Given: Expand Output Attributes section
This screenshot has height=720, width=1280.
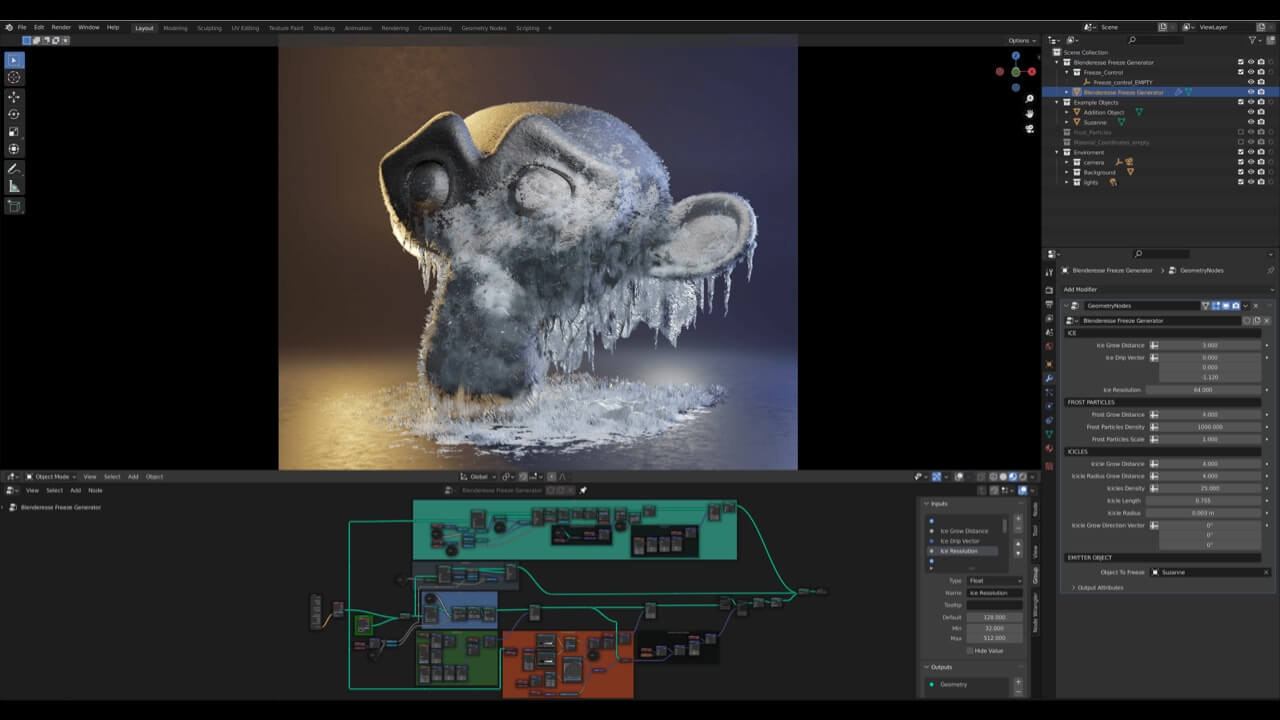Looking at the screenshot, I should (x=1097, y=587).
